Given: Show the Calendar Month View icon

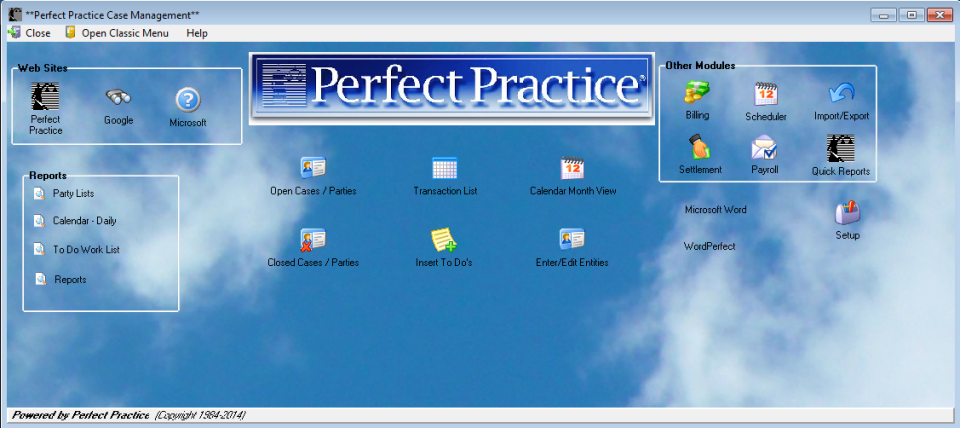Looking at the screenshot, I should point(572,168).
